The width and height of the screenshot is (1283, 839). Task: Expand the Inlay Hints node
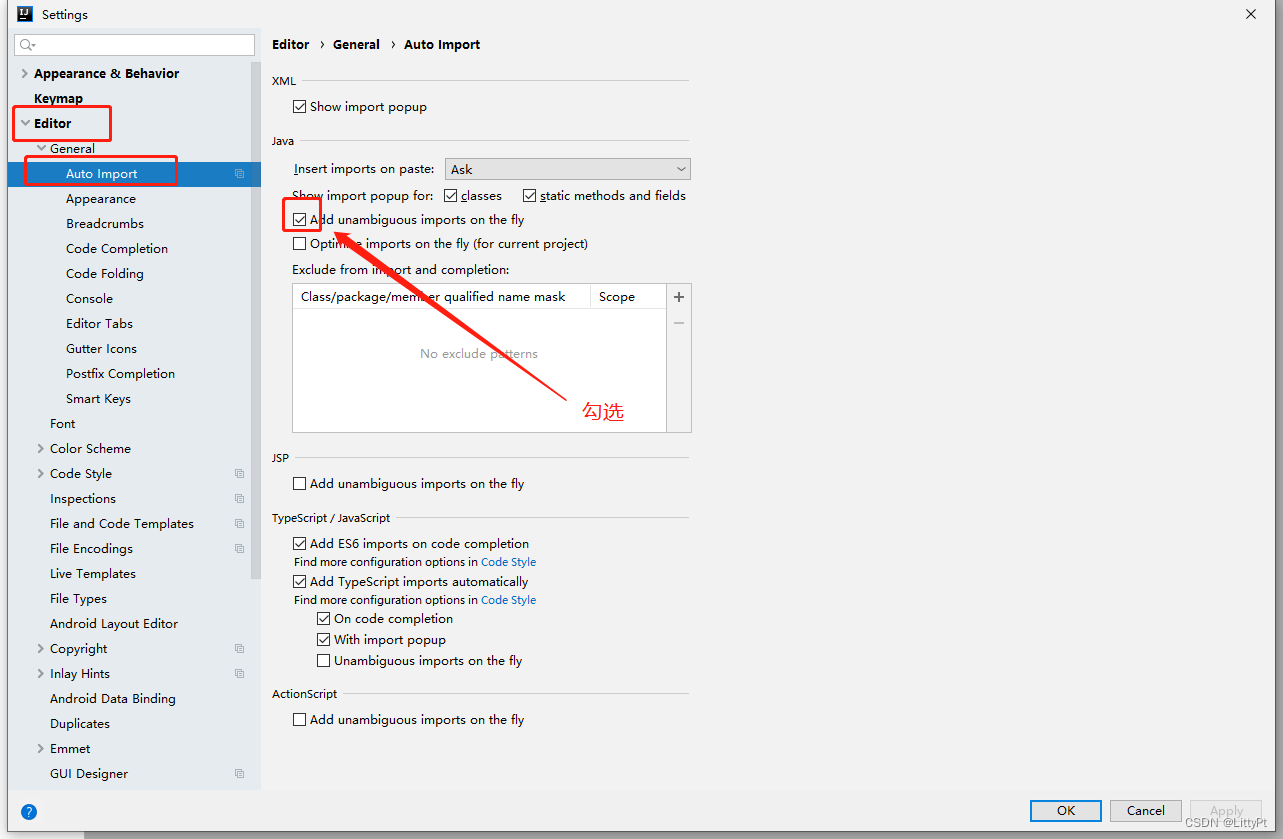[41, 674]
